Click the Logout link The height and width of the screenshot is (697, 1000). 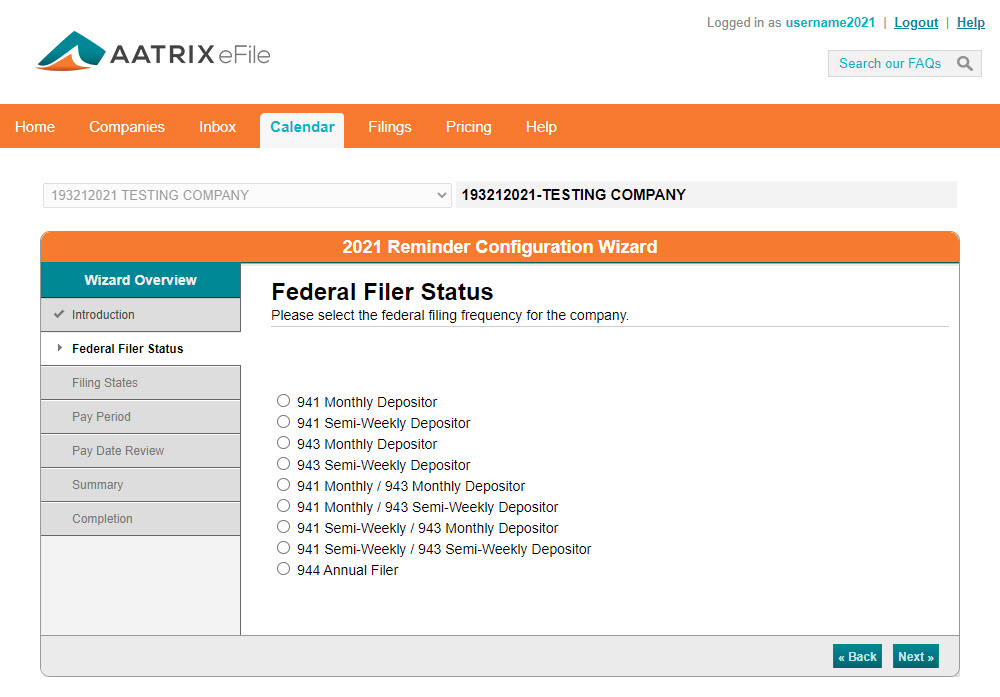pos(916,23)
